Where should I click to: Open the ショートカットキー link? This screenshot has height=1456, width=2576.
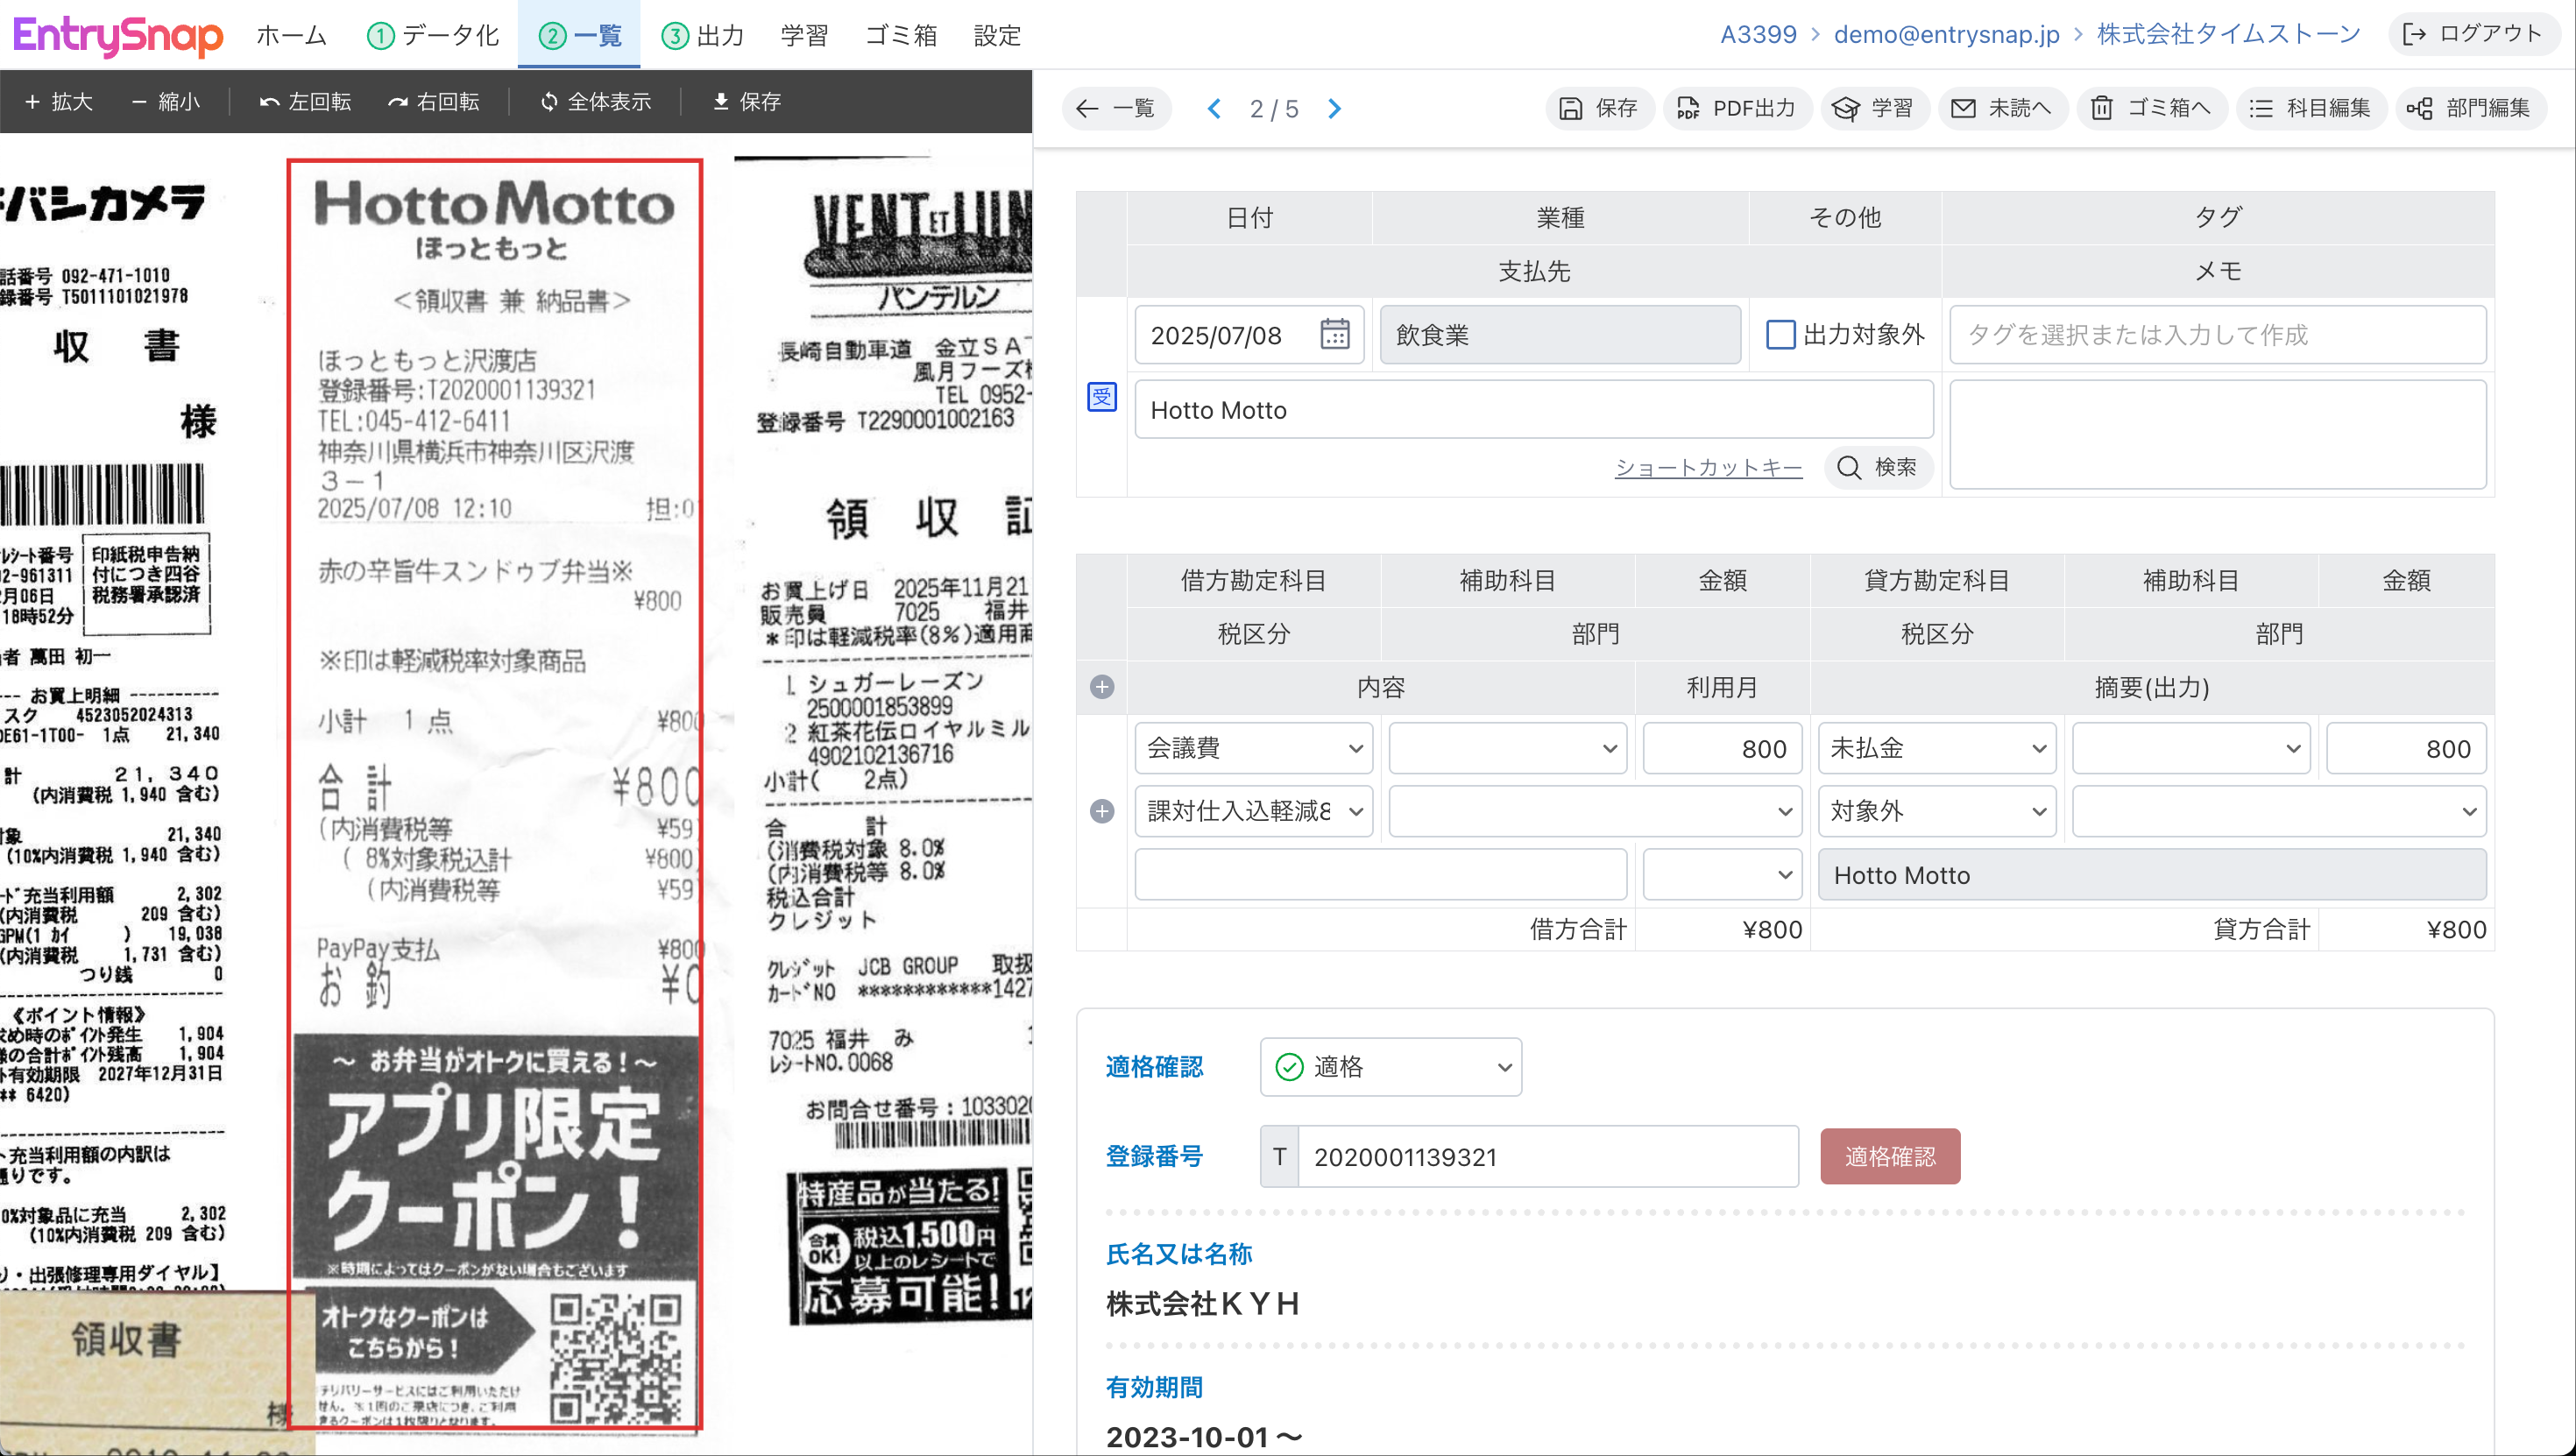click(1708, 467)
